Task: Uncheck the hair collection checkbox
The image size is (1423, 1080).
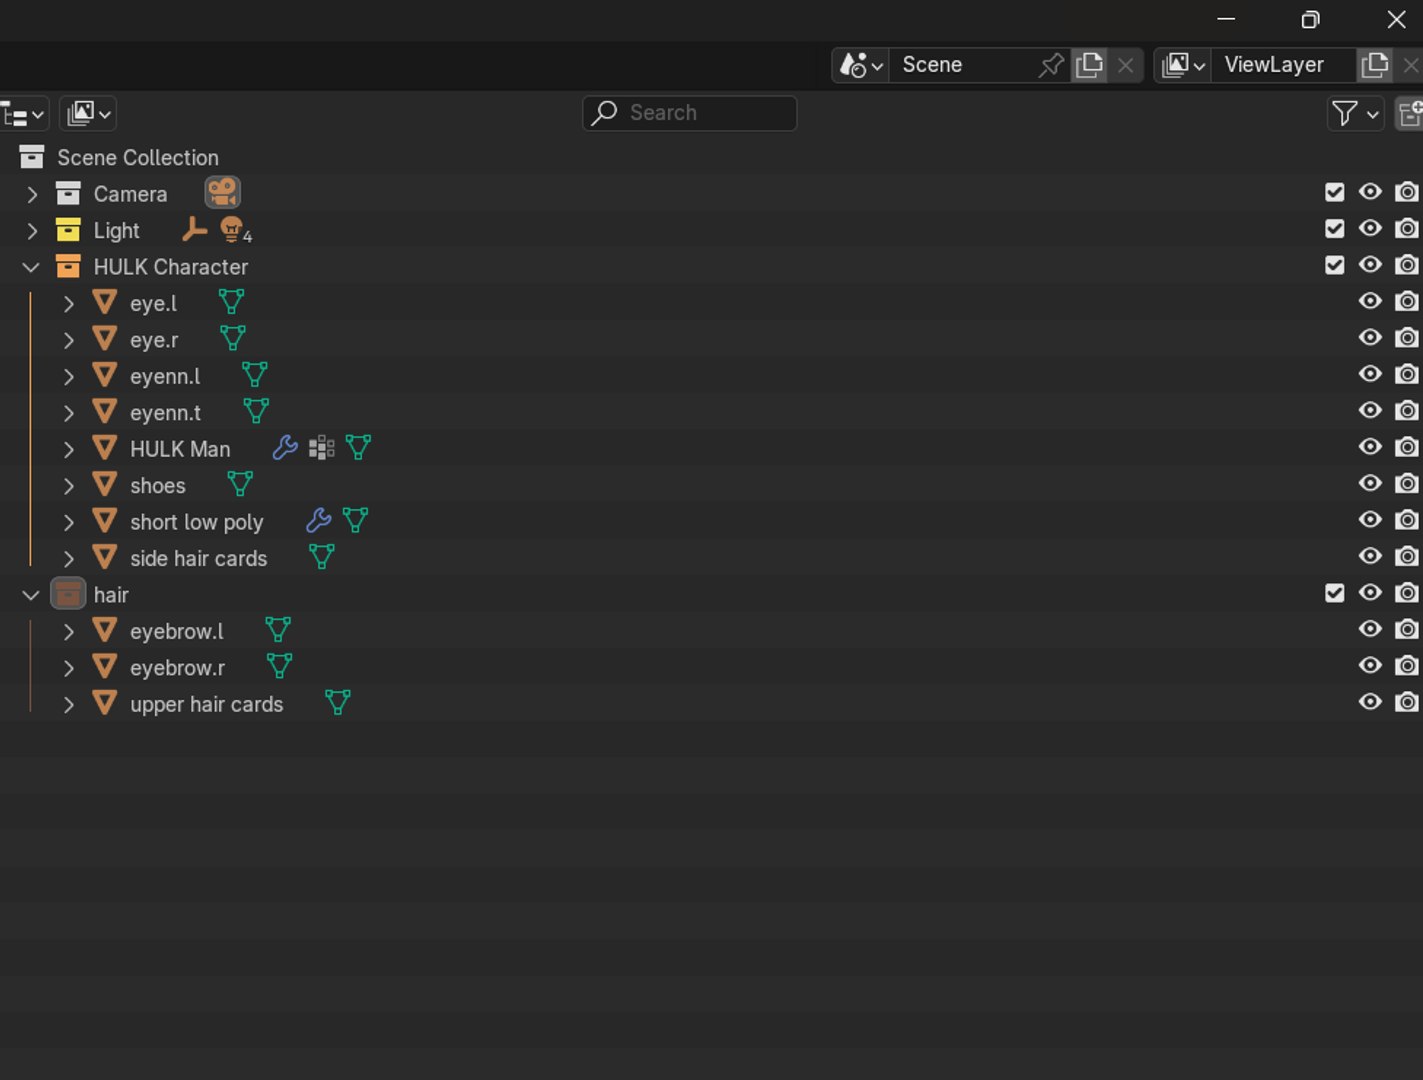Action: click(1335, 593)
